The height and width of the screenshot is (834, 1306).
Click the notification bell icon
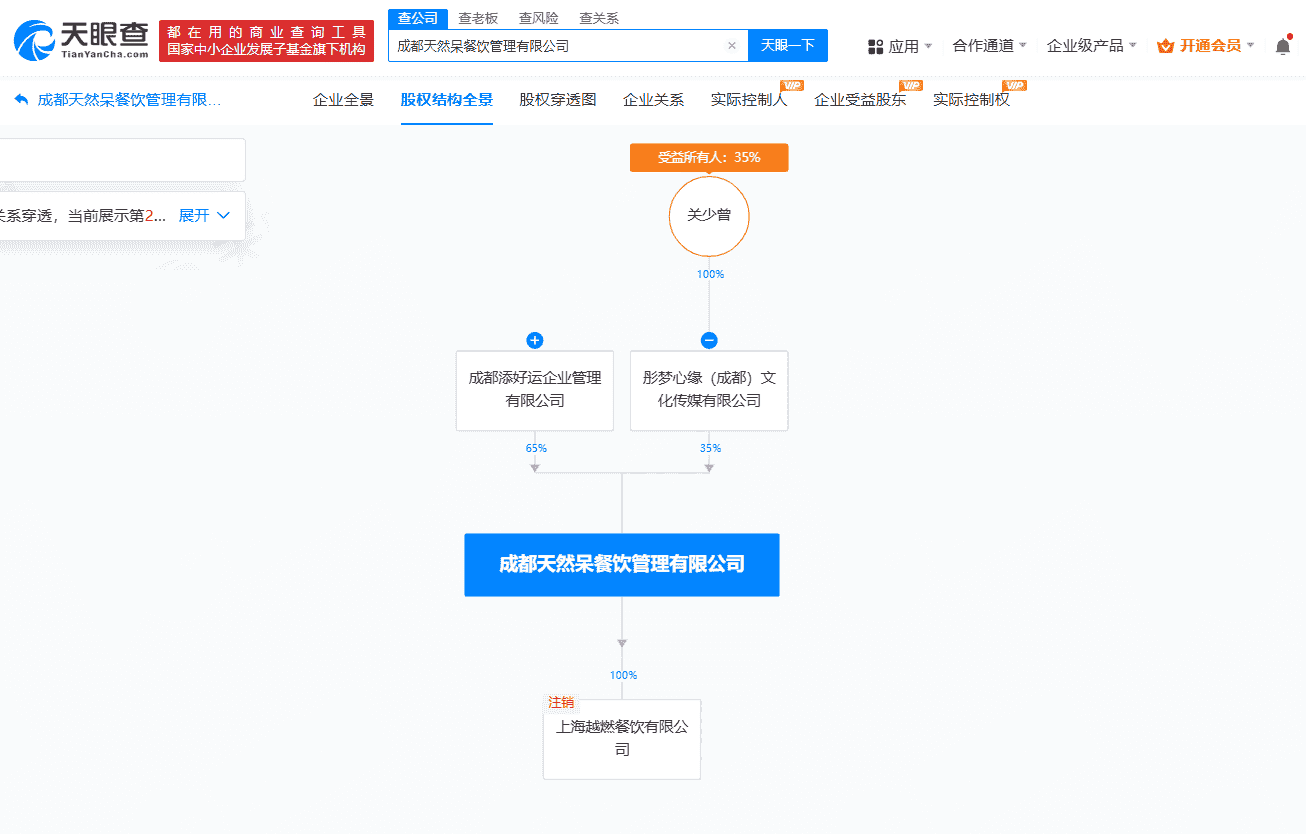click(x=1283, y=46)
